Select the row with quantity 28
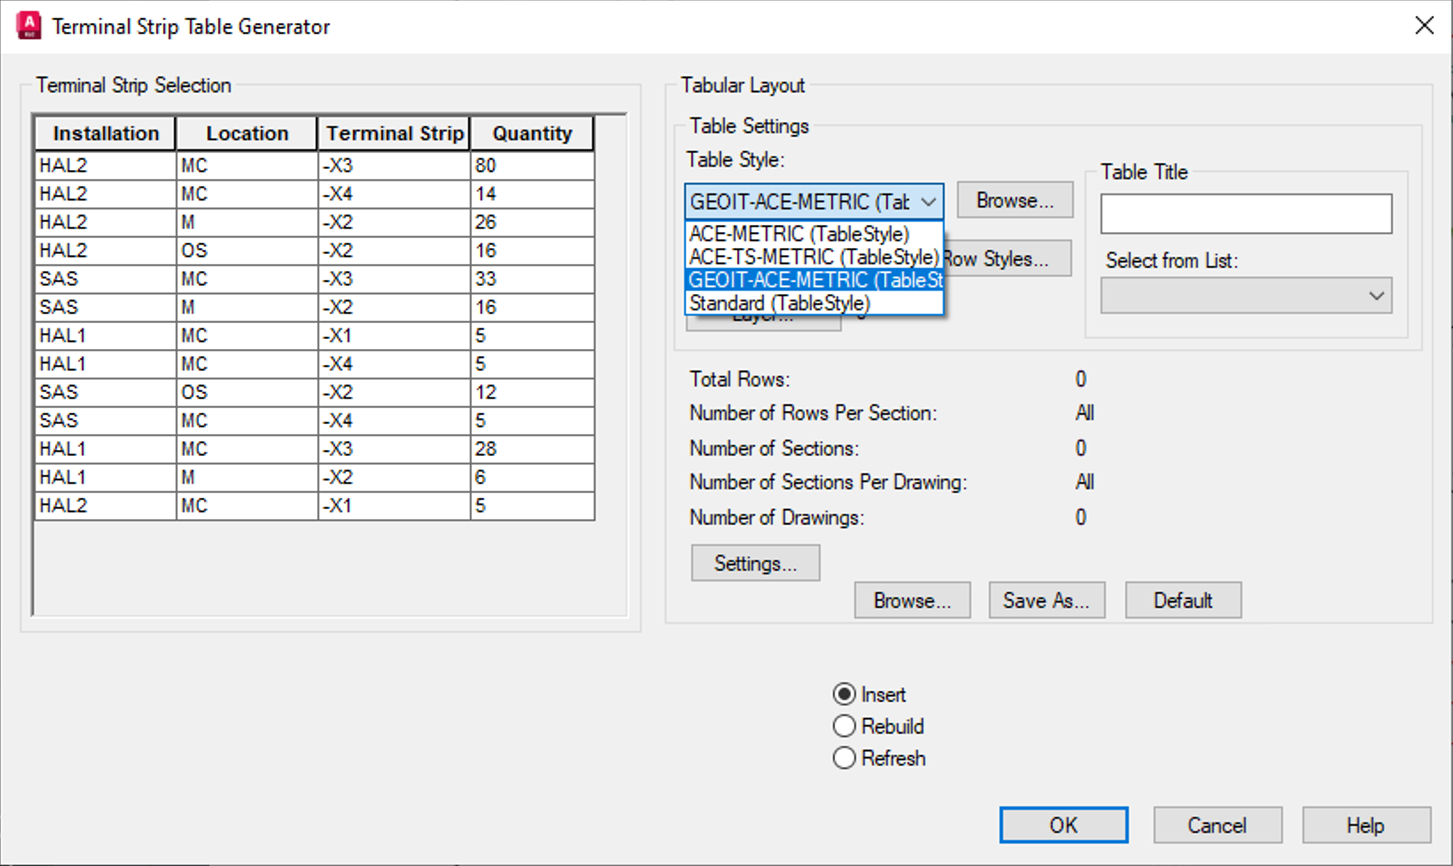This screenshot has height=866, width=1453. click(315, 449)
